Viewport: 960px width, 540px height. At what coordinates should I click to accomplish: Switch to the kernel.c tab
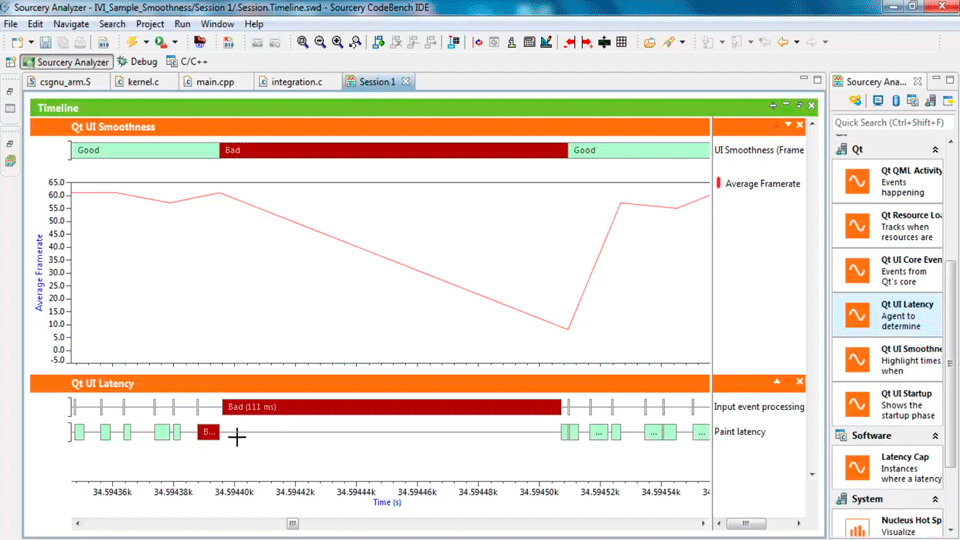coord(143,81)
